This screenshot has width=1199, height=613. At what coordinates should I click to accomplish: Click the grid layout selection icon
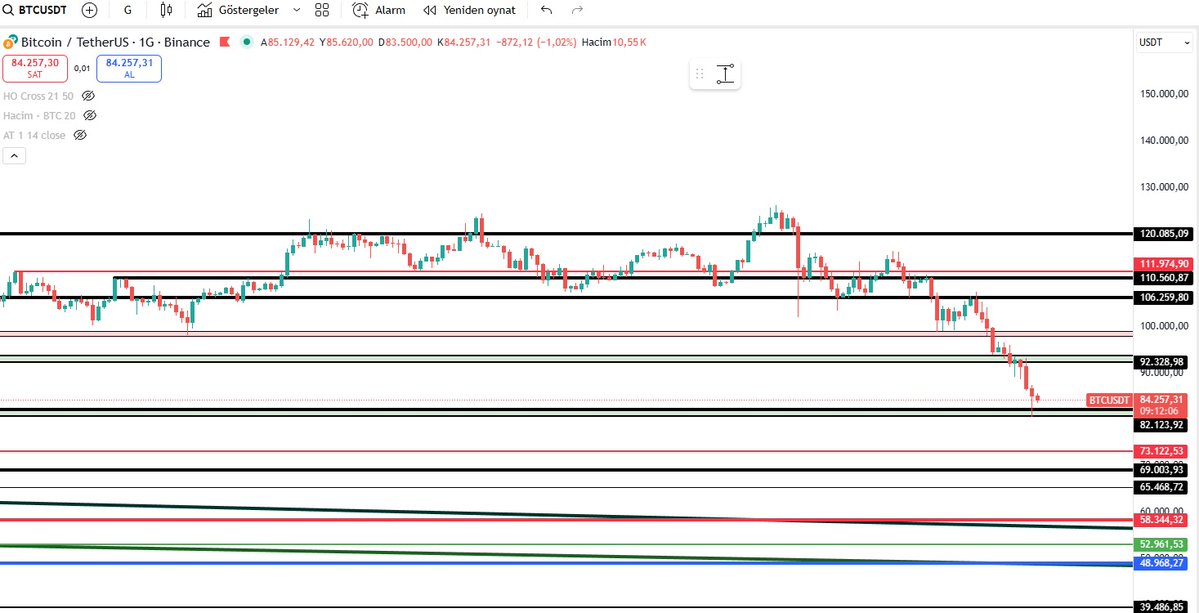[x=321, y=10]
